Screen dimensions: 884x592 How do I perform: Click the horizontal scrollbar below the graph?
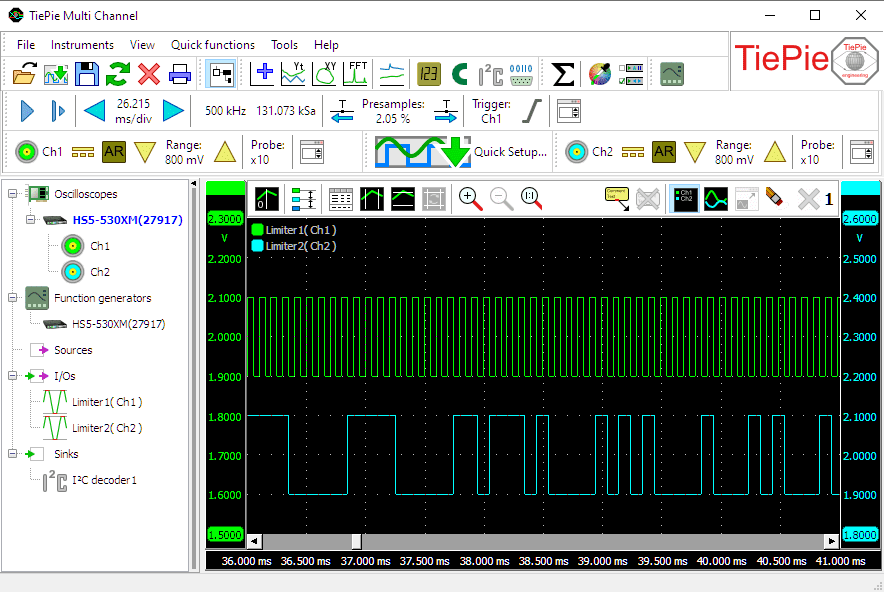(x=355, y=540)
